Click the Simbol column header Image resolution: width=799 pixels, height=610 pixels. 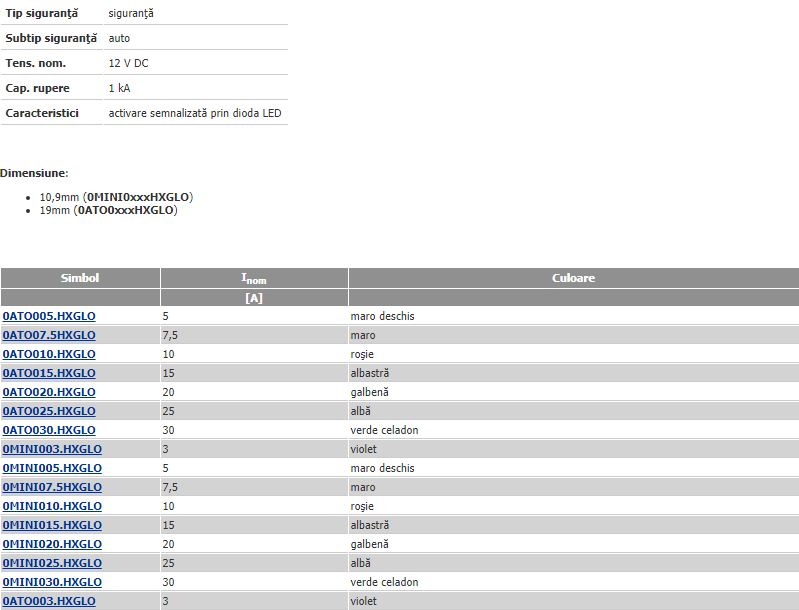tap(80, 278)
